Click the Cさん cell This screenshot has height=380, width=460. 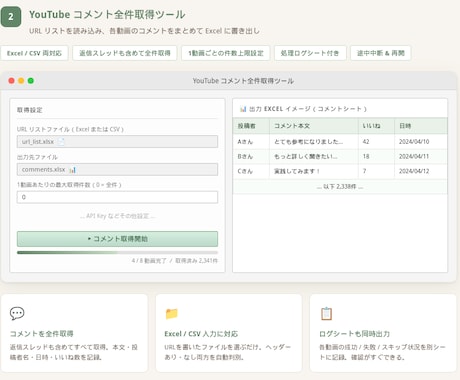(251, 171)
